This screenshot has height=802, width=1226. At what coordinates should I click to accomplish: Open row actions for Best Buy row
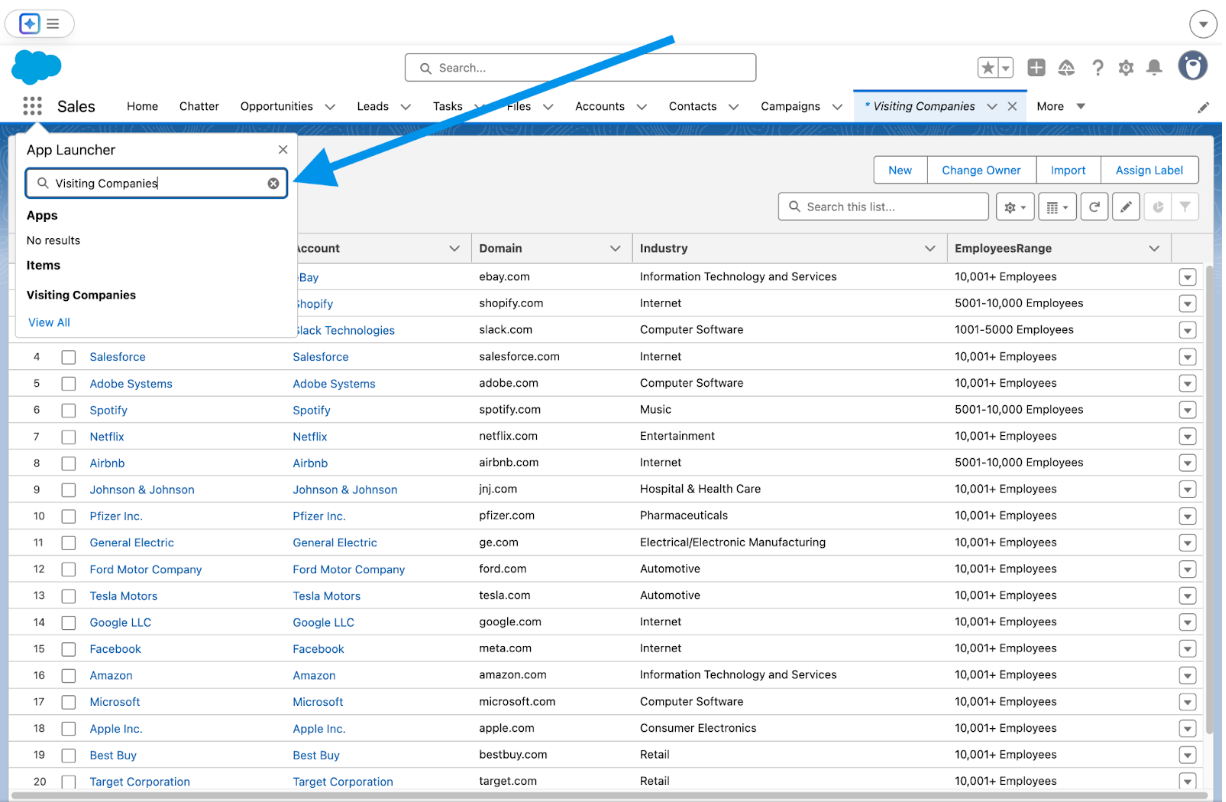1187,755
